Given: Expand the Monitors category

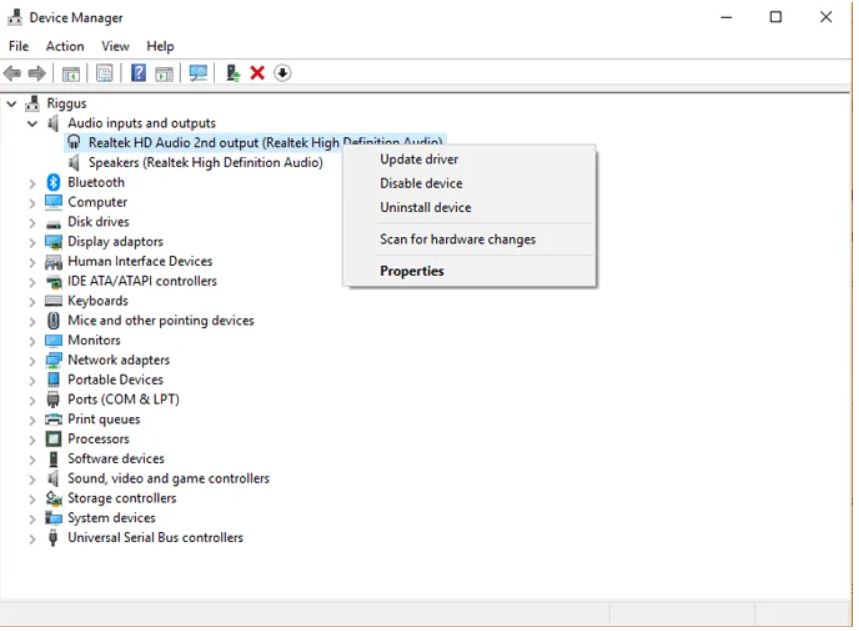Looking at the screenshot, I should click(x=32, y=341).
